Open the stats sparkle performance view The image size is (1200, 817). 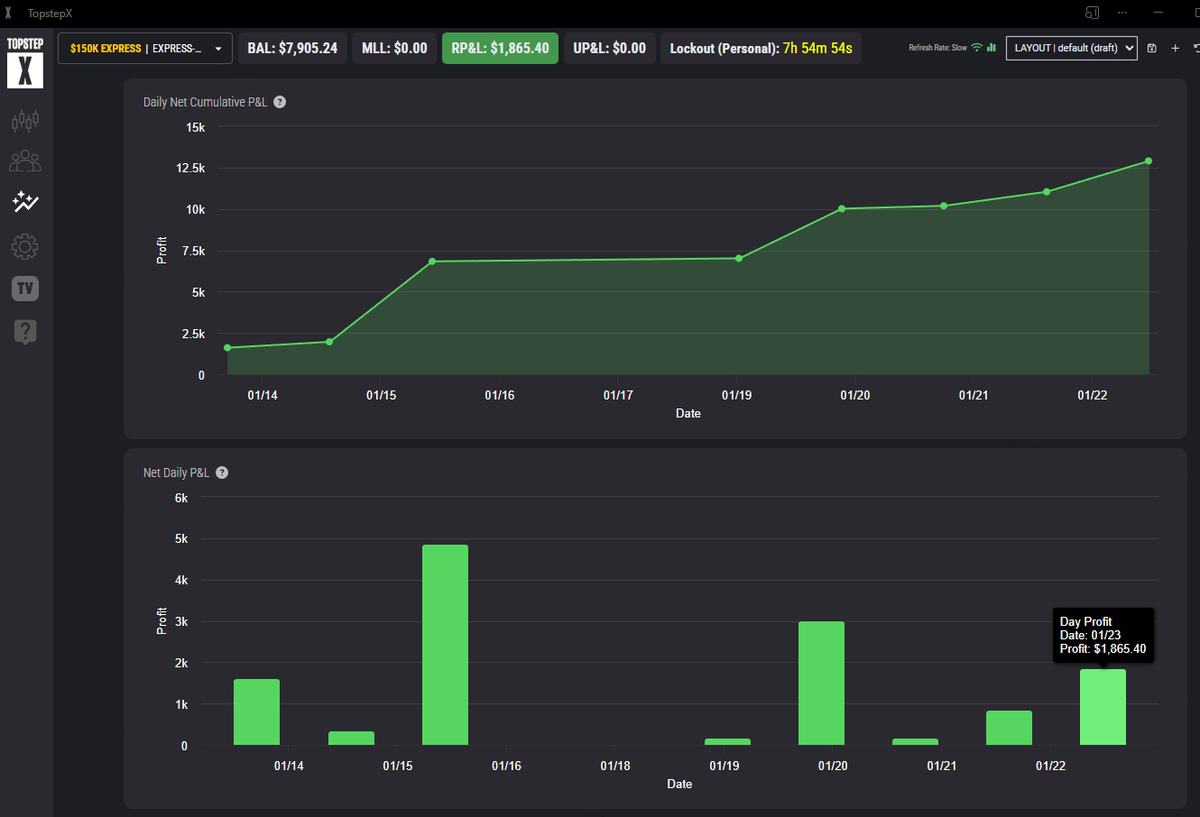click(x=25, y=203)
